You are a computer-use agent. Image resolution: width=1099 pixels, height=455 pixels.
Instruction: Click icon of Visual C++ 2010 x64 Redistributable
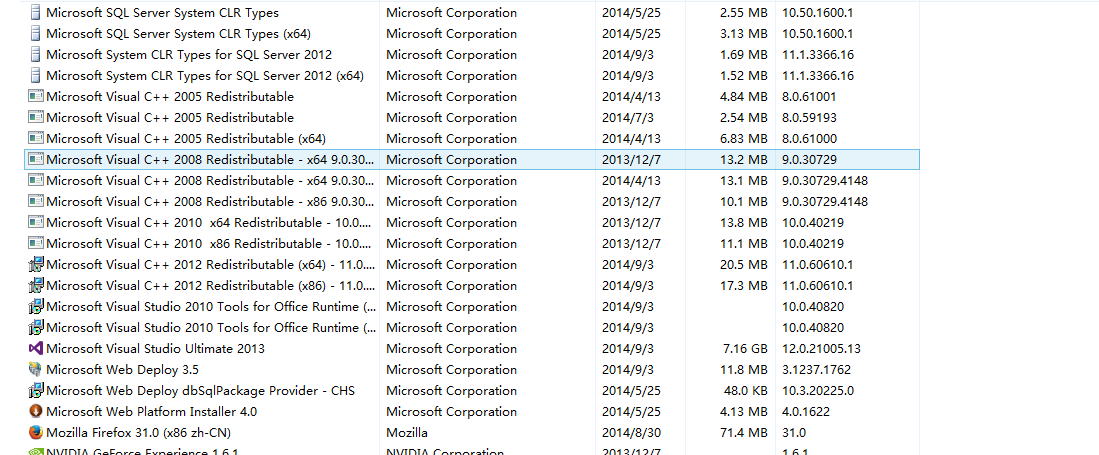click(x=36, y=223)
